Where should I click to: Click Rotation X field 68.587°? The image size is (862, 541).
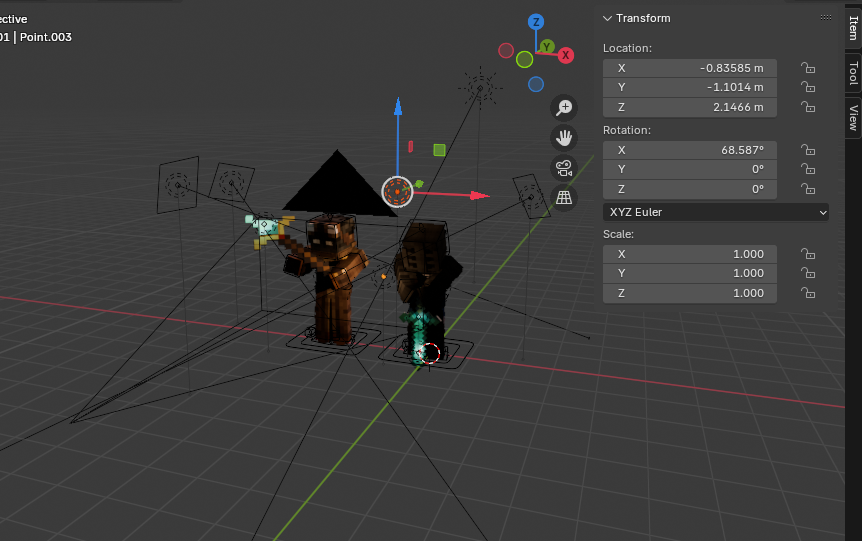690,150
